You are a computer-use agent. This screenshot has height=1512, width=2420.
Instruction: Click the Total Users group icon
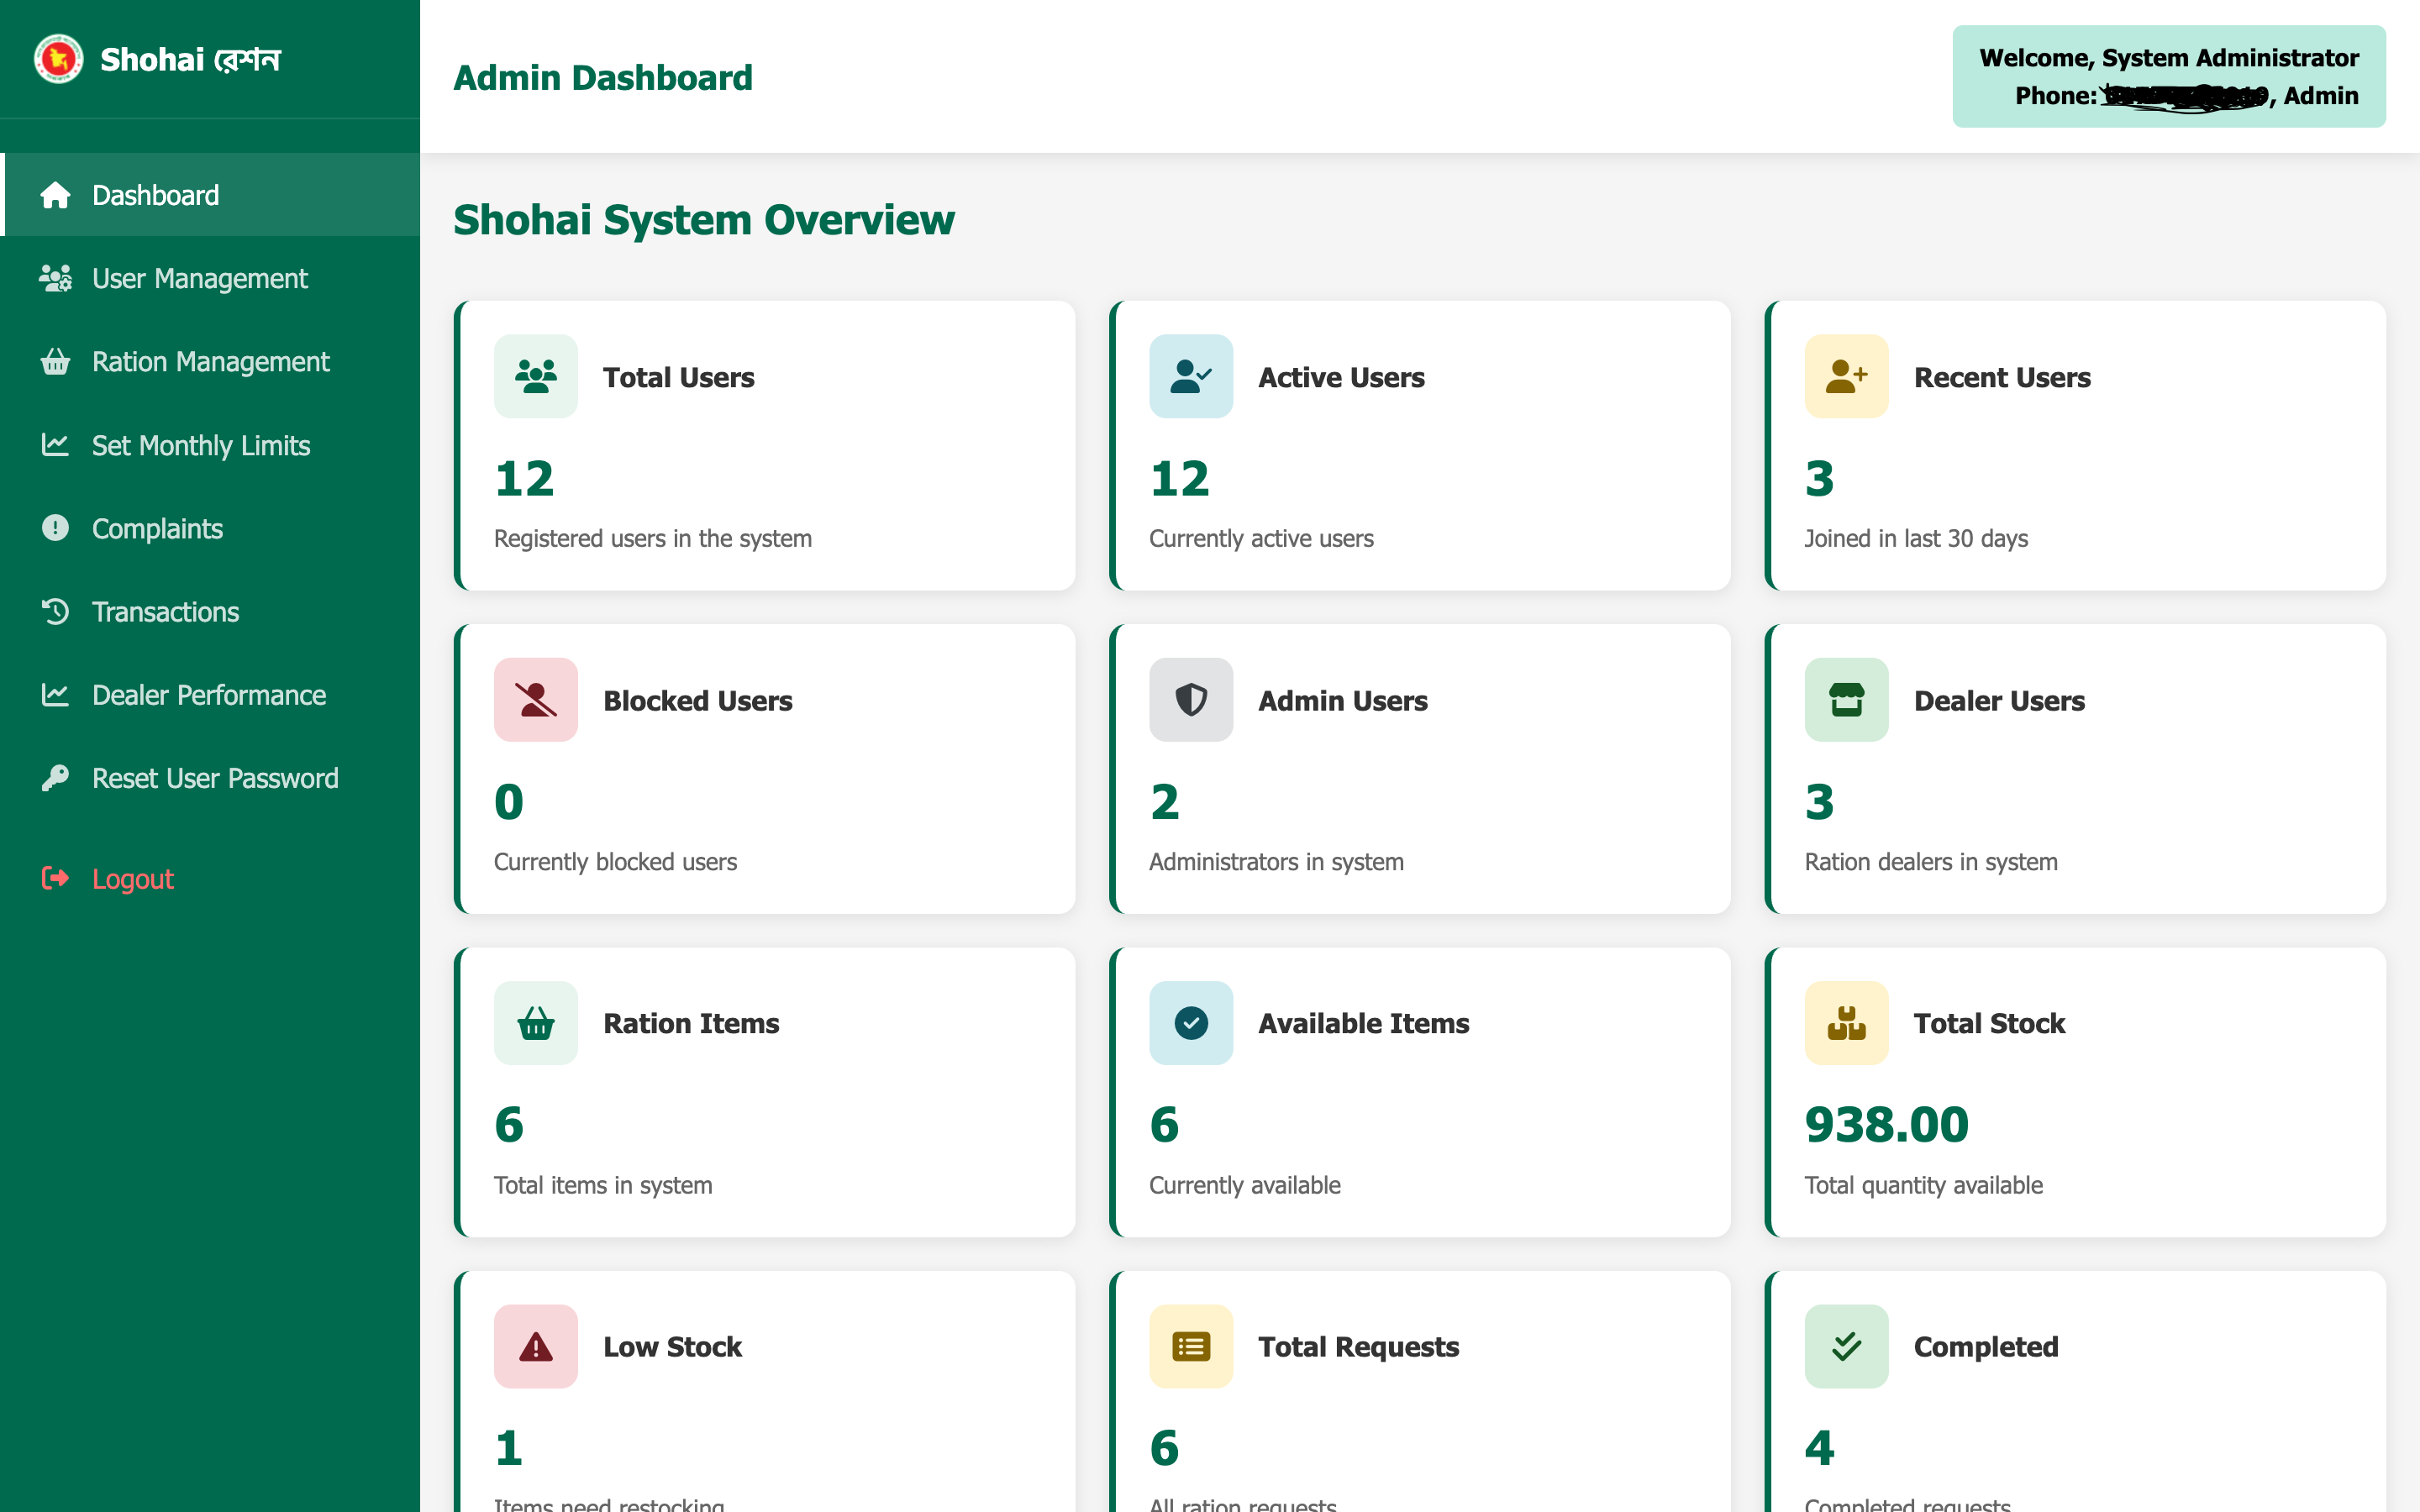click(x=536, y=376)
